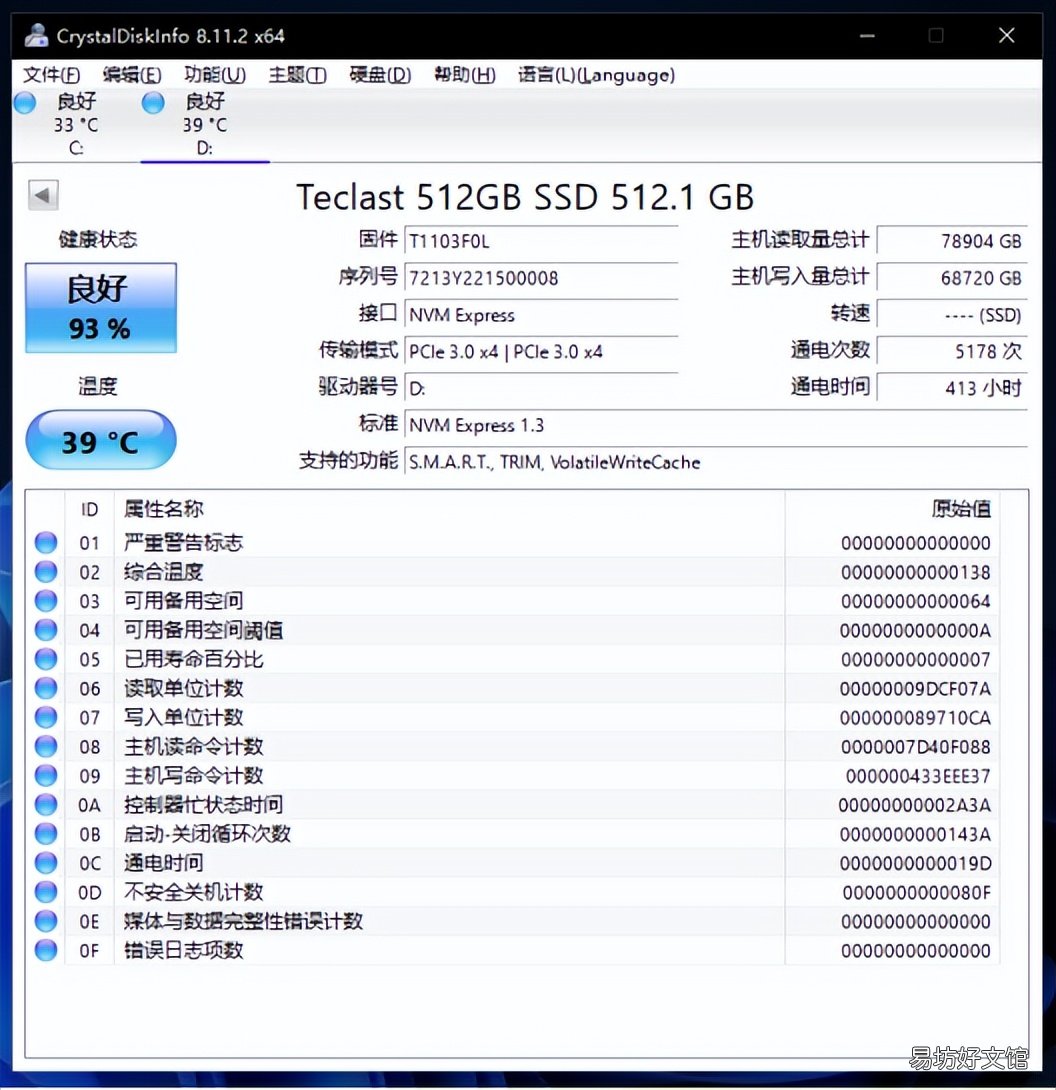Image resolution: width=1056 pixels, height=1090 pixels.
Task: Click status orb of attribute 03 可用备用空间
Action: point(46,601)
